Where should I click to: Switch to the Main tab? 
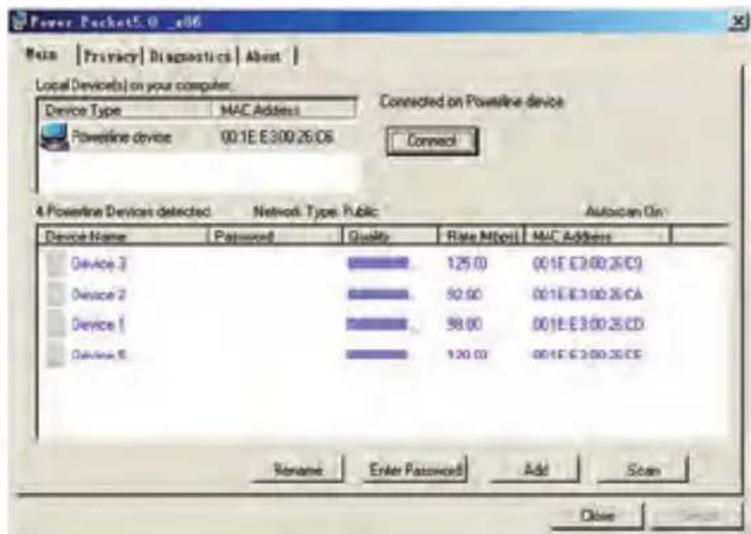(42, 55)
